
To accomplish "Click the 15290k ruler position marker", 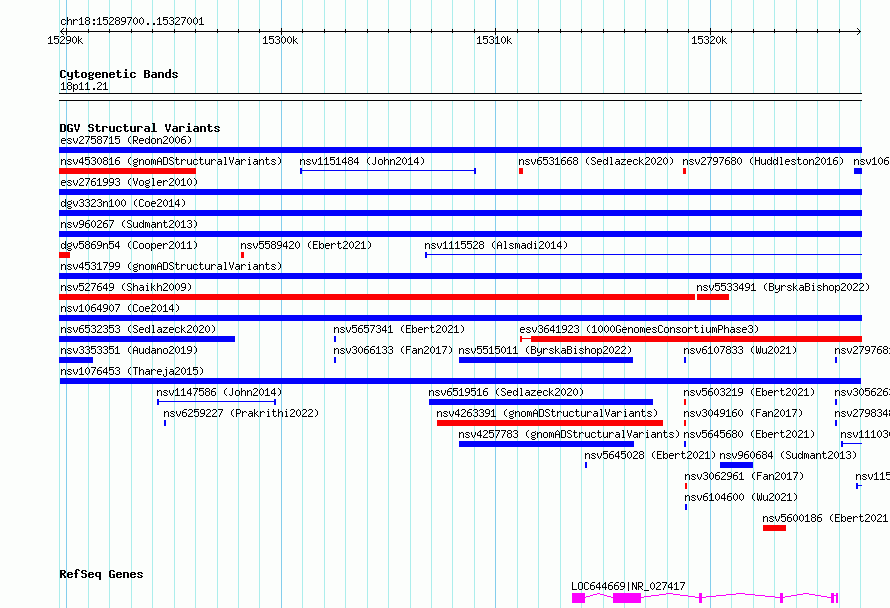I will pyautogui.click(x=65, y=40).
